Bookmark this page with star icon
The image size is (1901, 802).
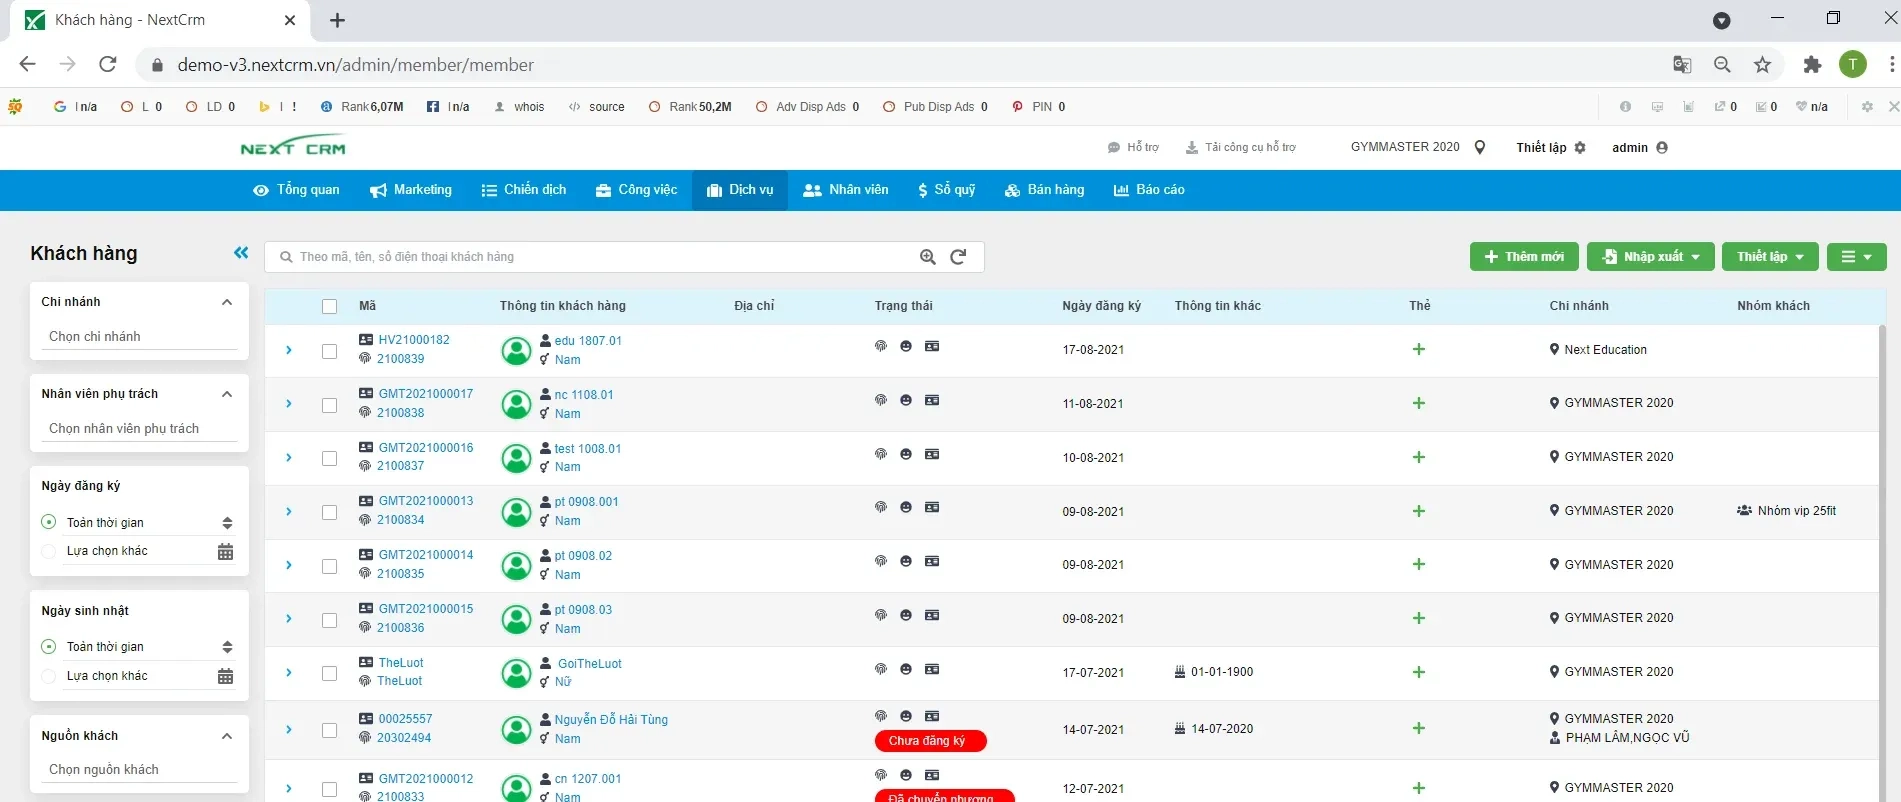click(1762, 65)
